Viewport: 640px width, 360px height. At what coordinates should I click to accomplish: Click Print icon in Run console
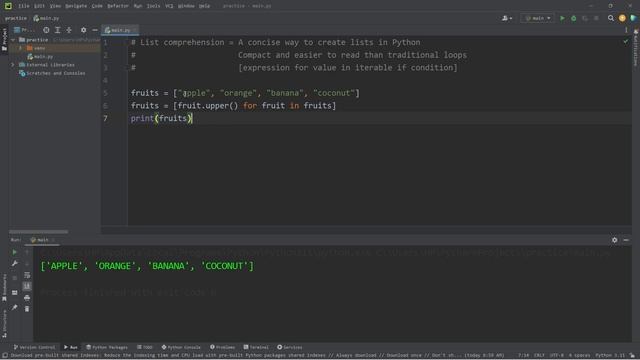[x=27, y=298]
